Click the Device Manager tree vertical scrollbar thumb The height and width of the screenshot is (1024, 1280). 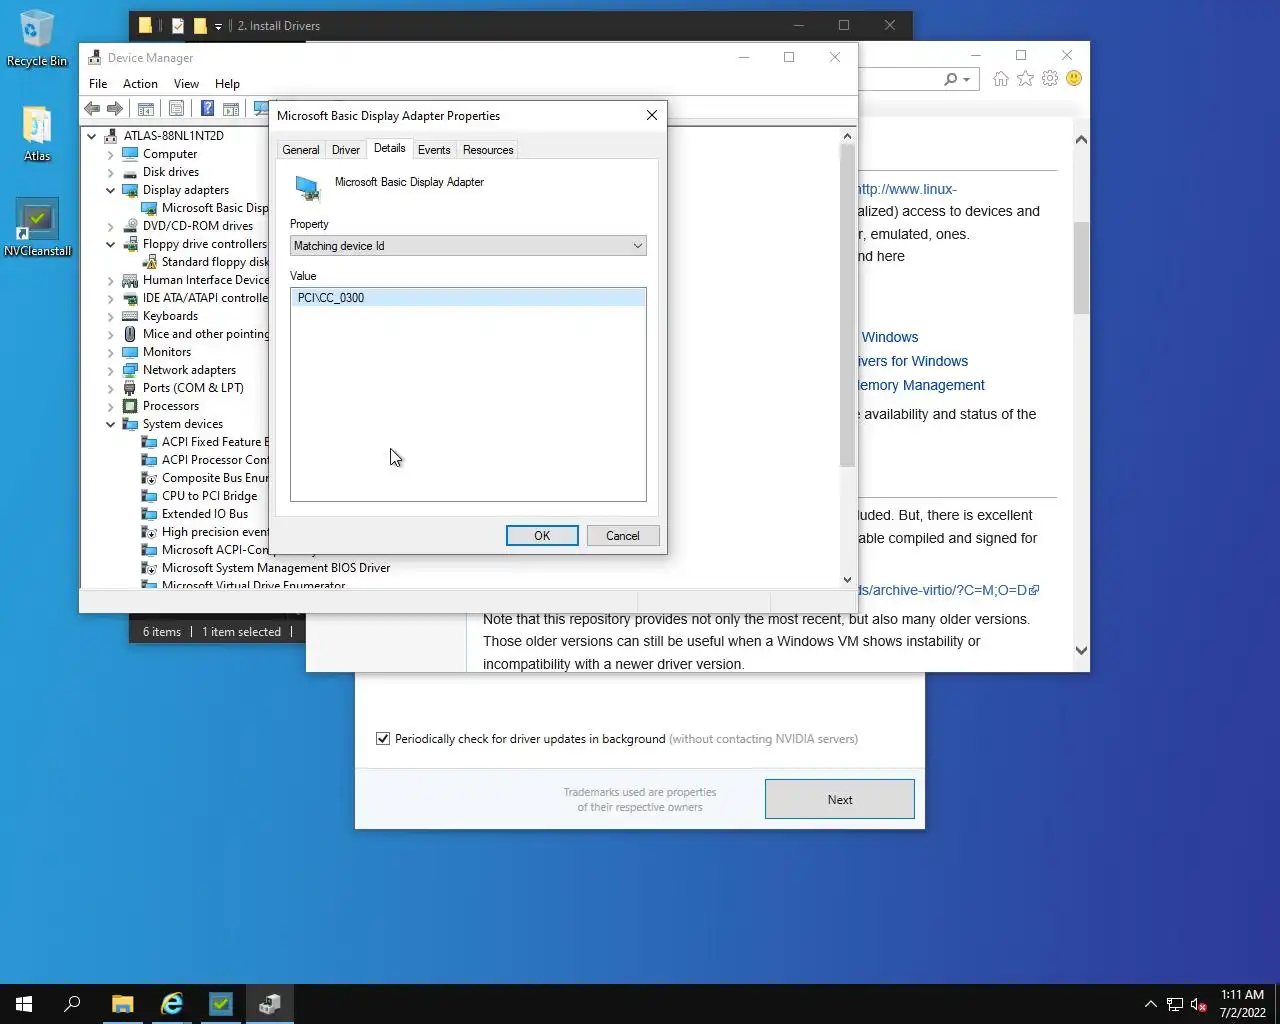pos(847,305)
